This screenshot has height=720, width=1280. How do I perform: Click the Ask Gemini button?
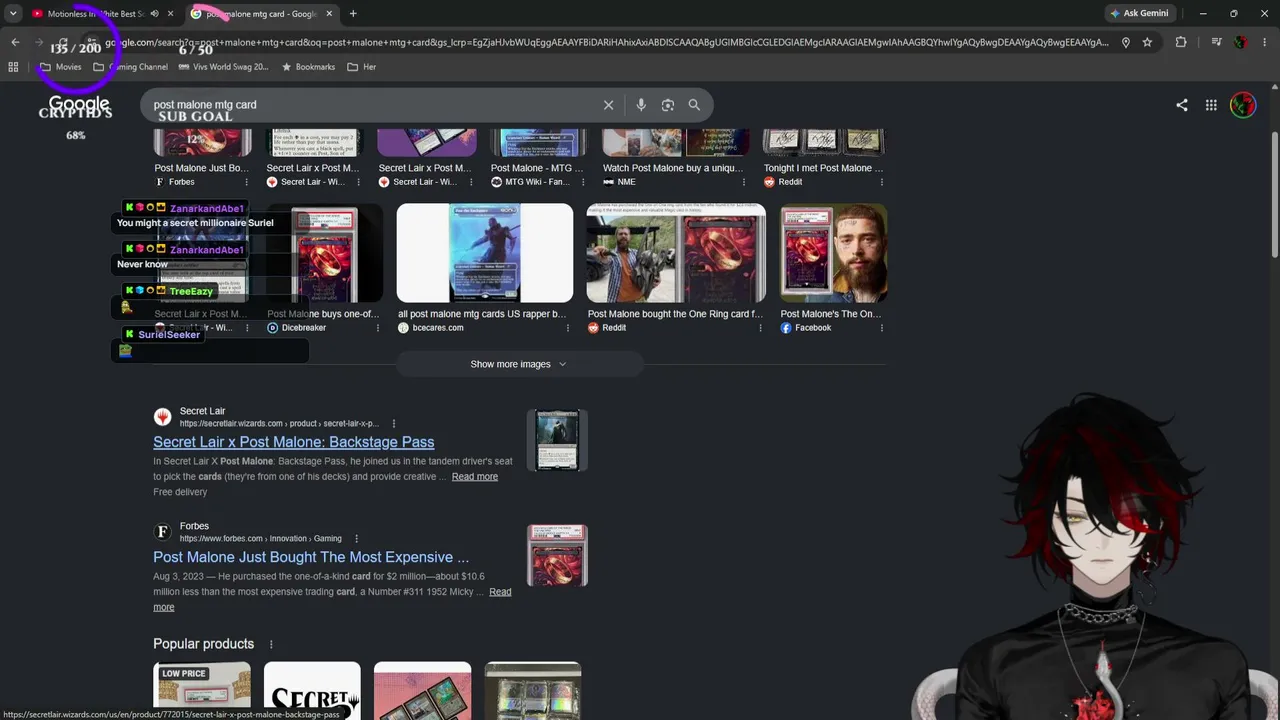tap(1138, 14)
